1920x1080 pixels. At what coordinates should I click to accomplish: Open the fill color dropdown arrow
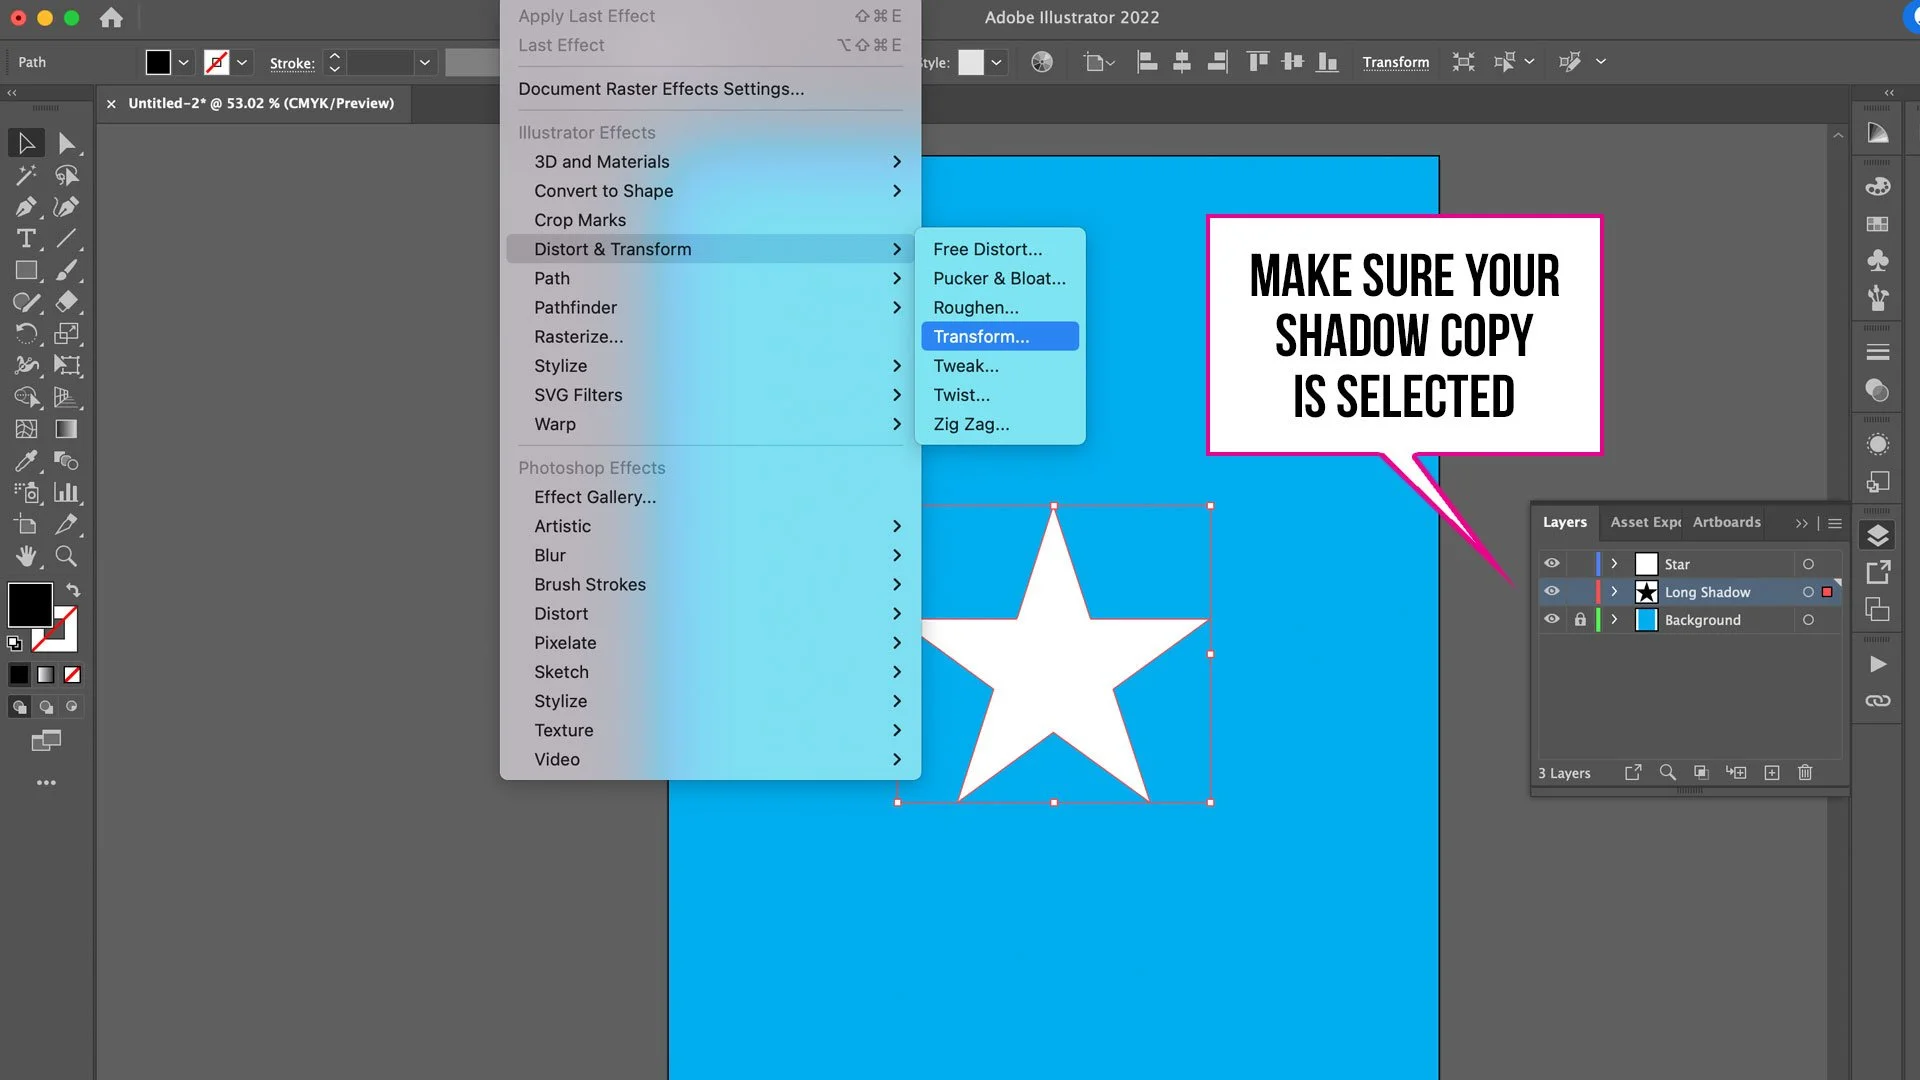[x=184, y=62]
